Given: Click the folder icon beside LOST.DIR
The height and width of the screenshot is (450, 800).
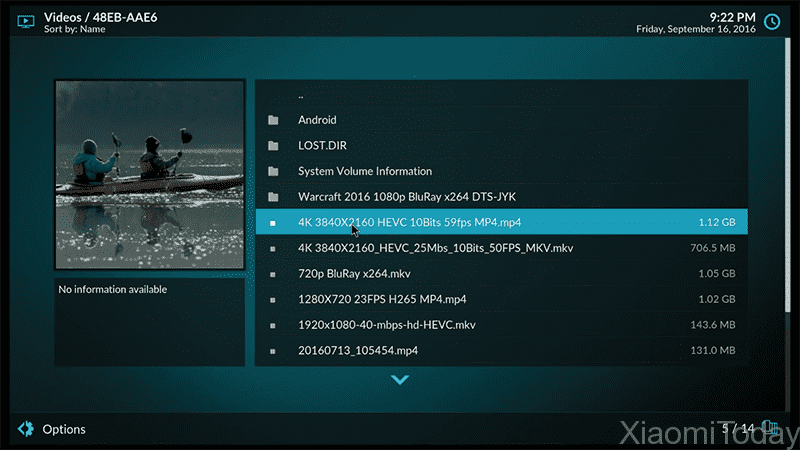Looking at the screenshot, I should tap(273, 146).
